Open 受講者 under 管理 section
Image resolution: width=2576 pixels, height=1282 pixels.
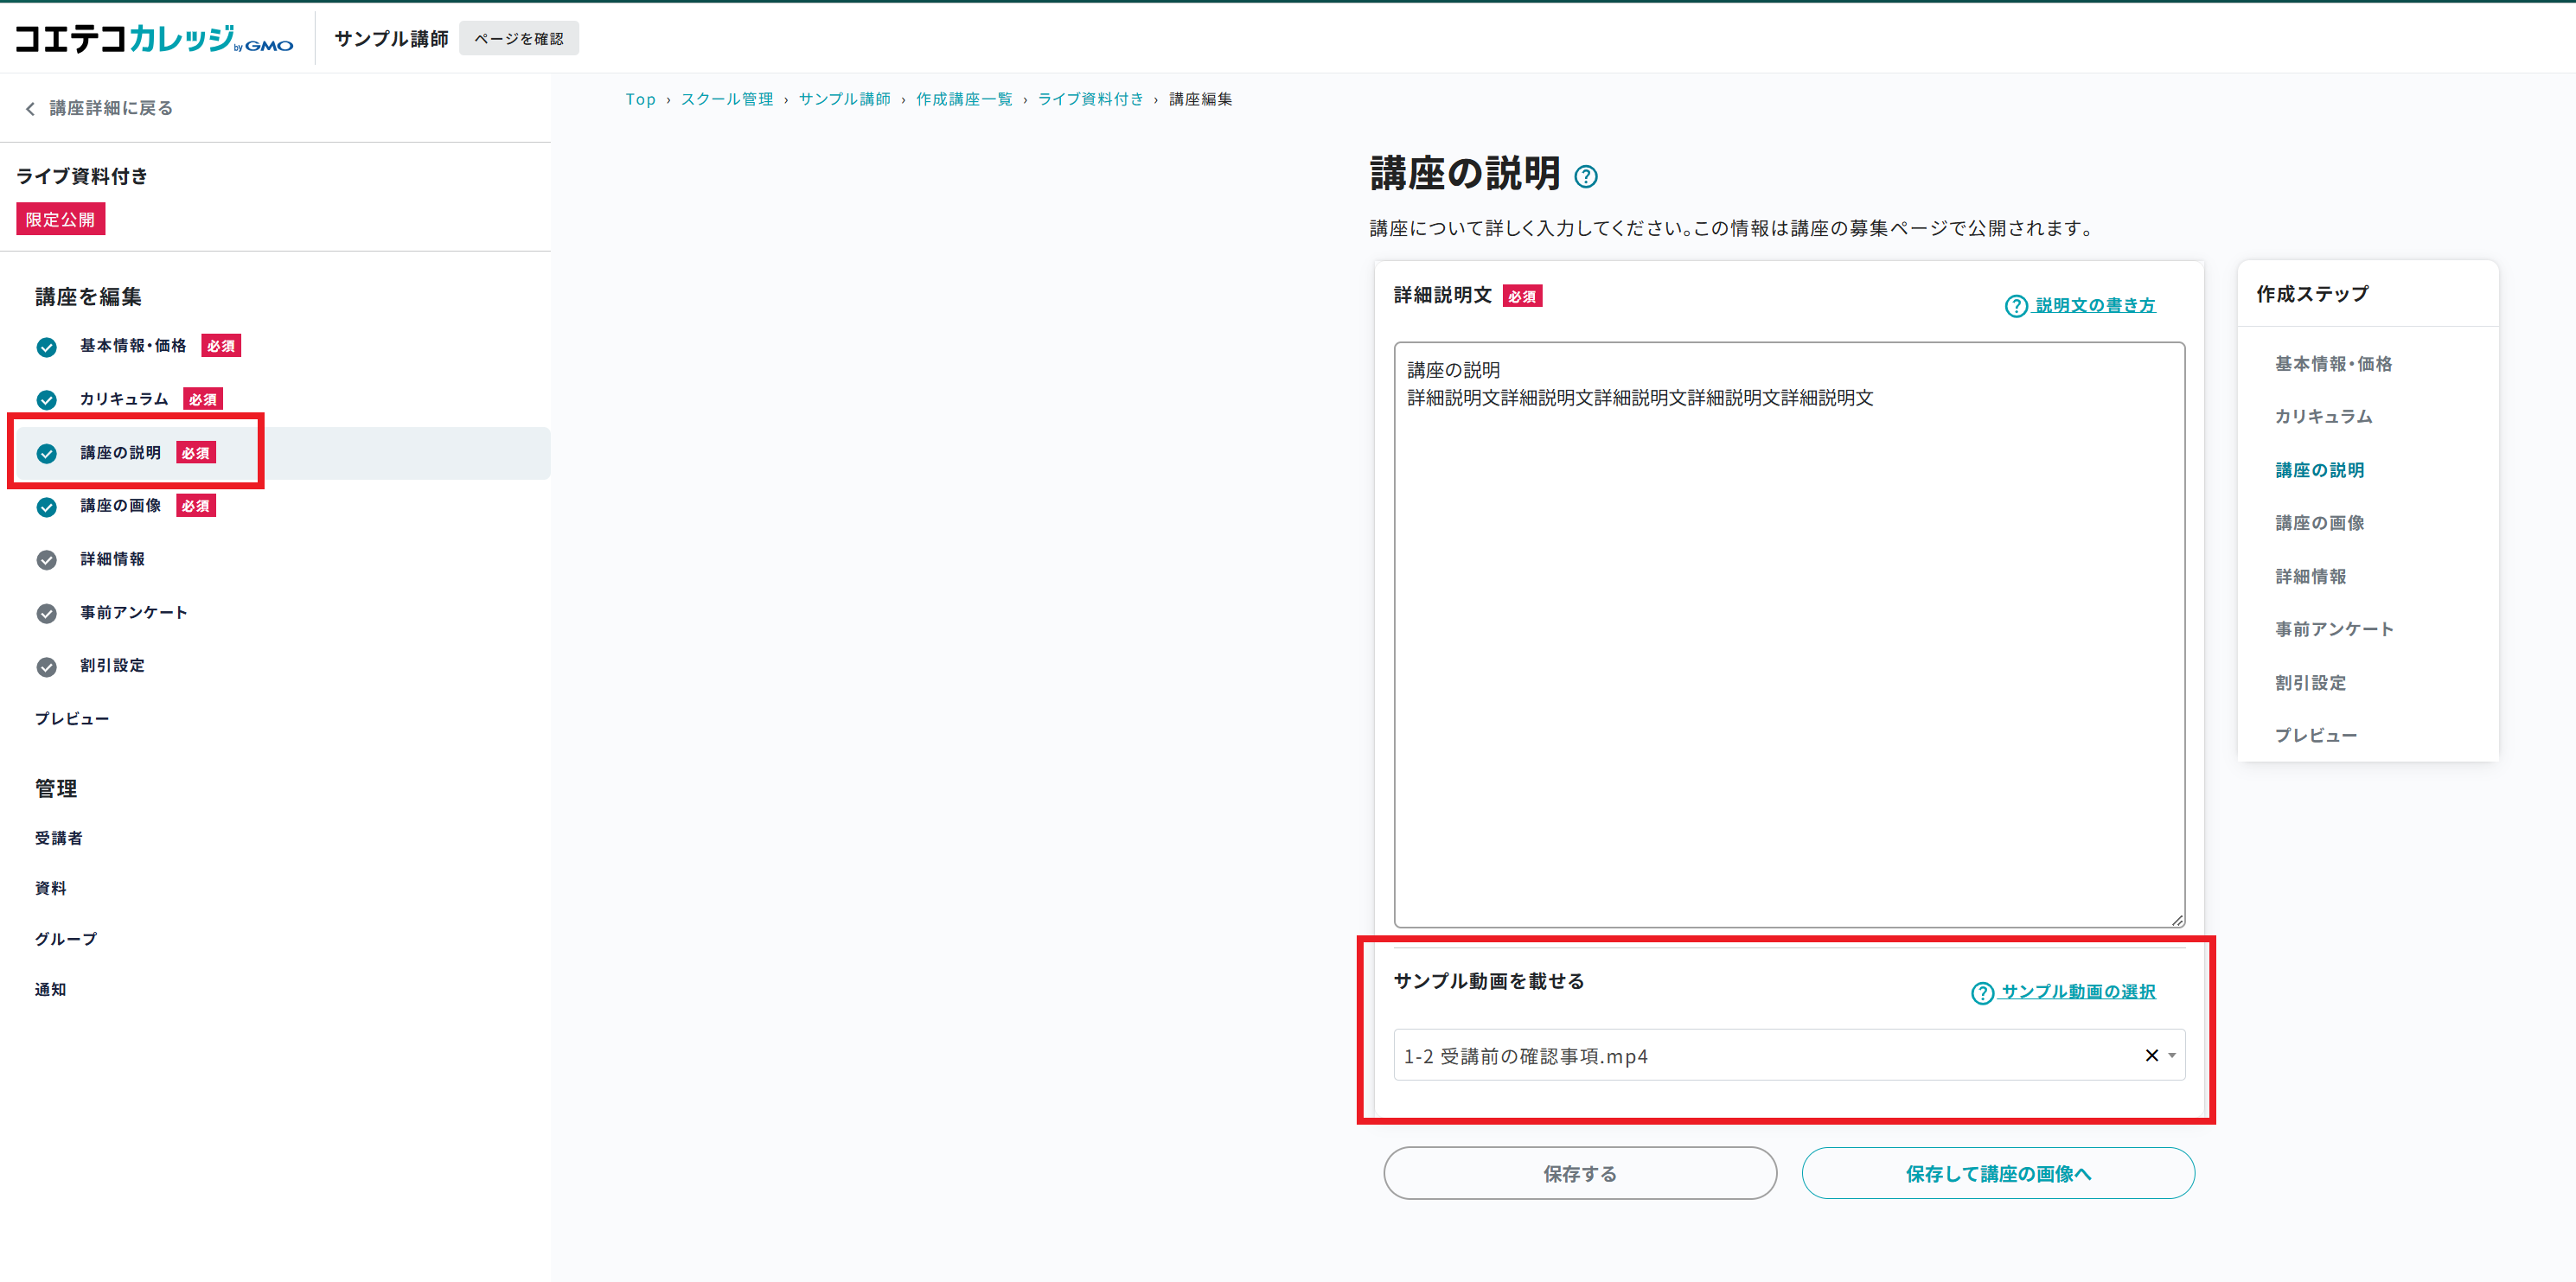coord(58,838)
